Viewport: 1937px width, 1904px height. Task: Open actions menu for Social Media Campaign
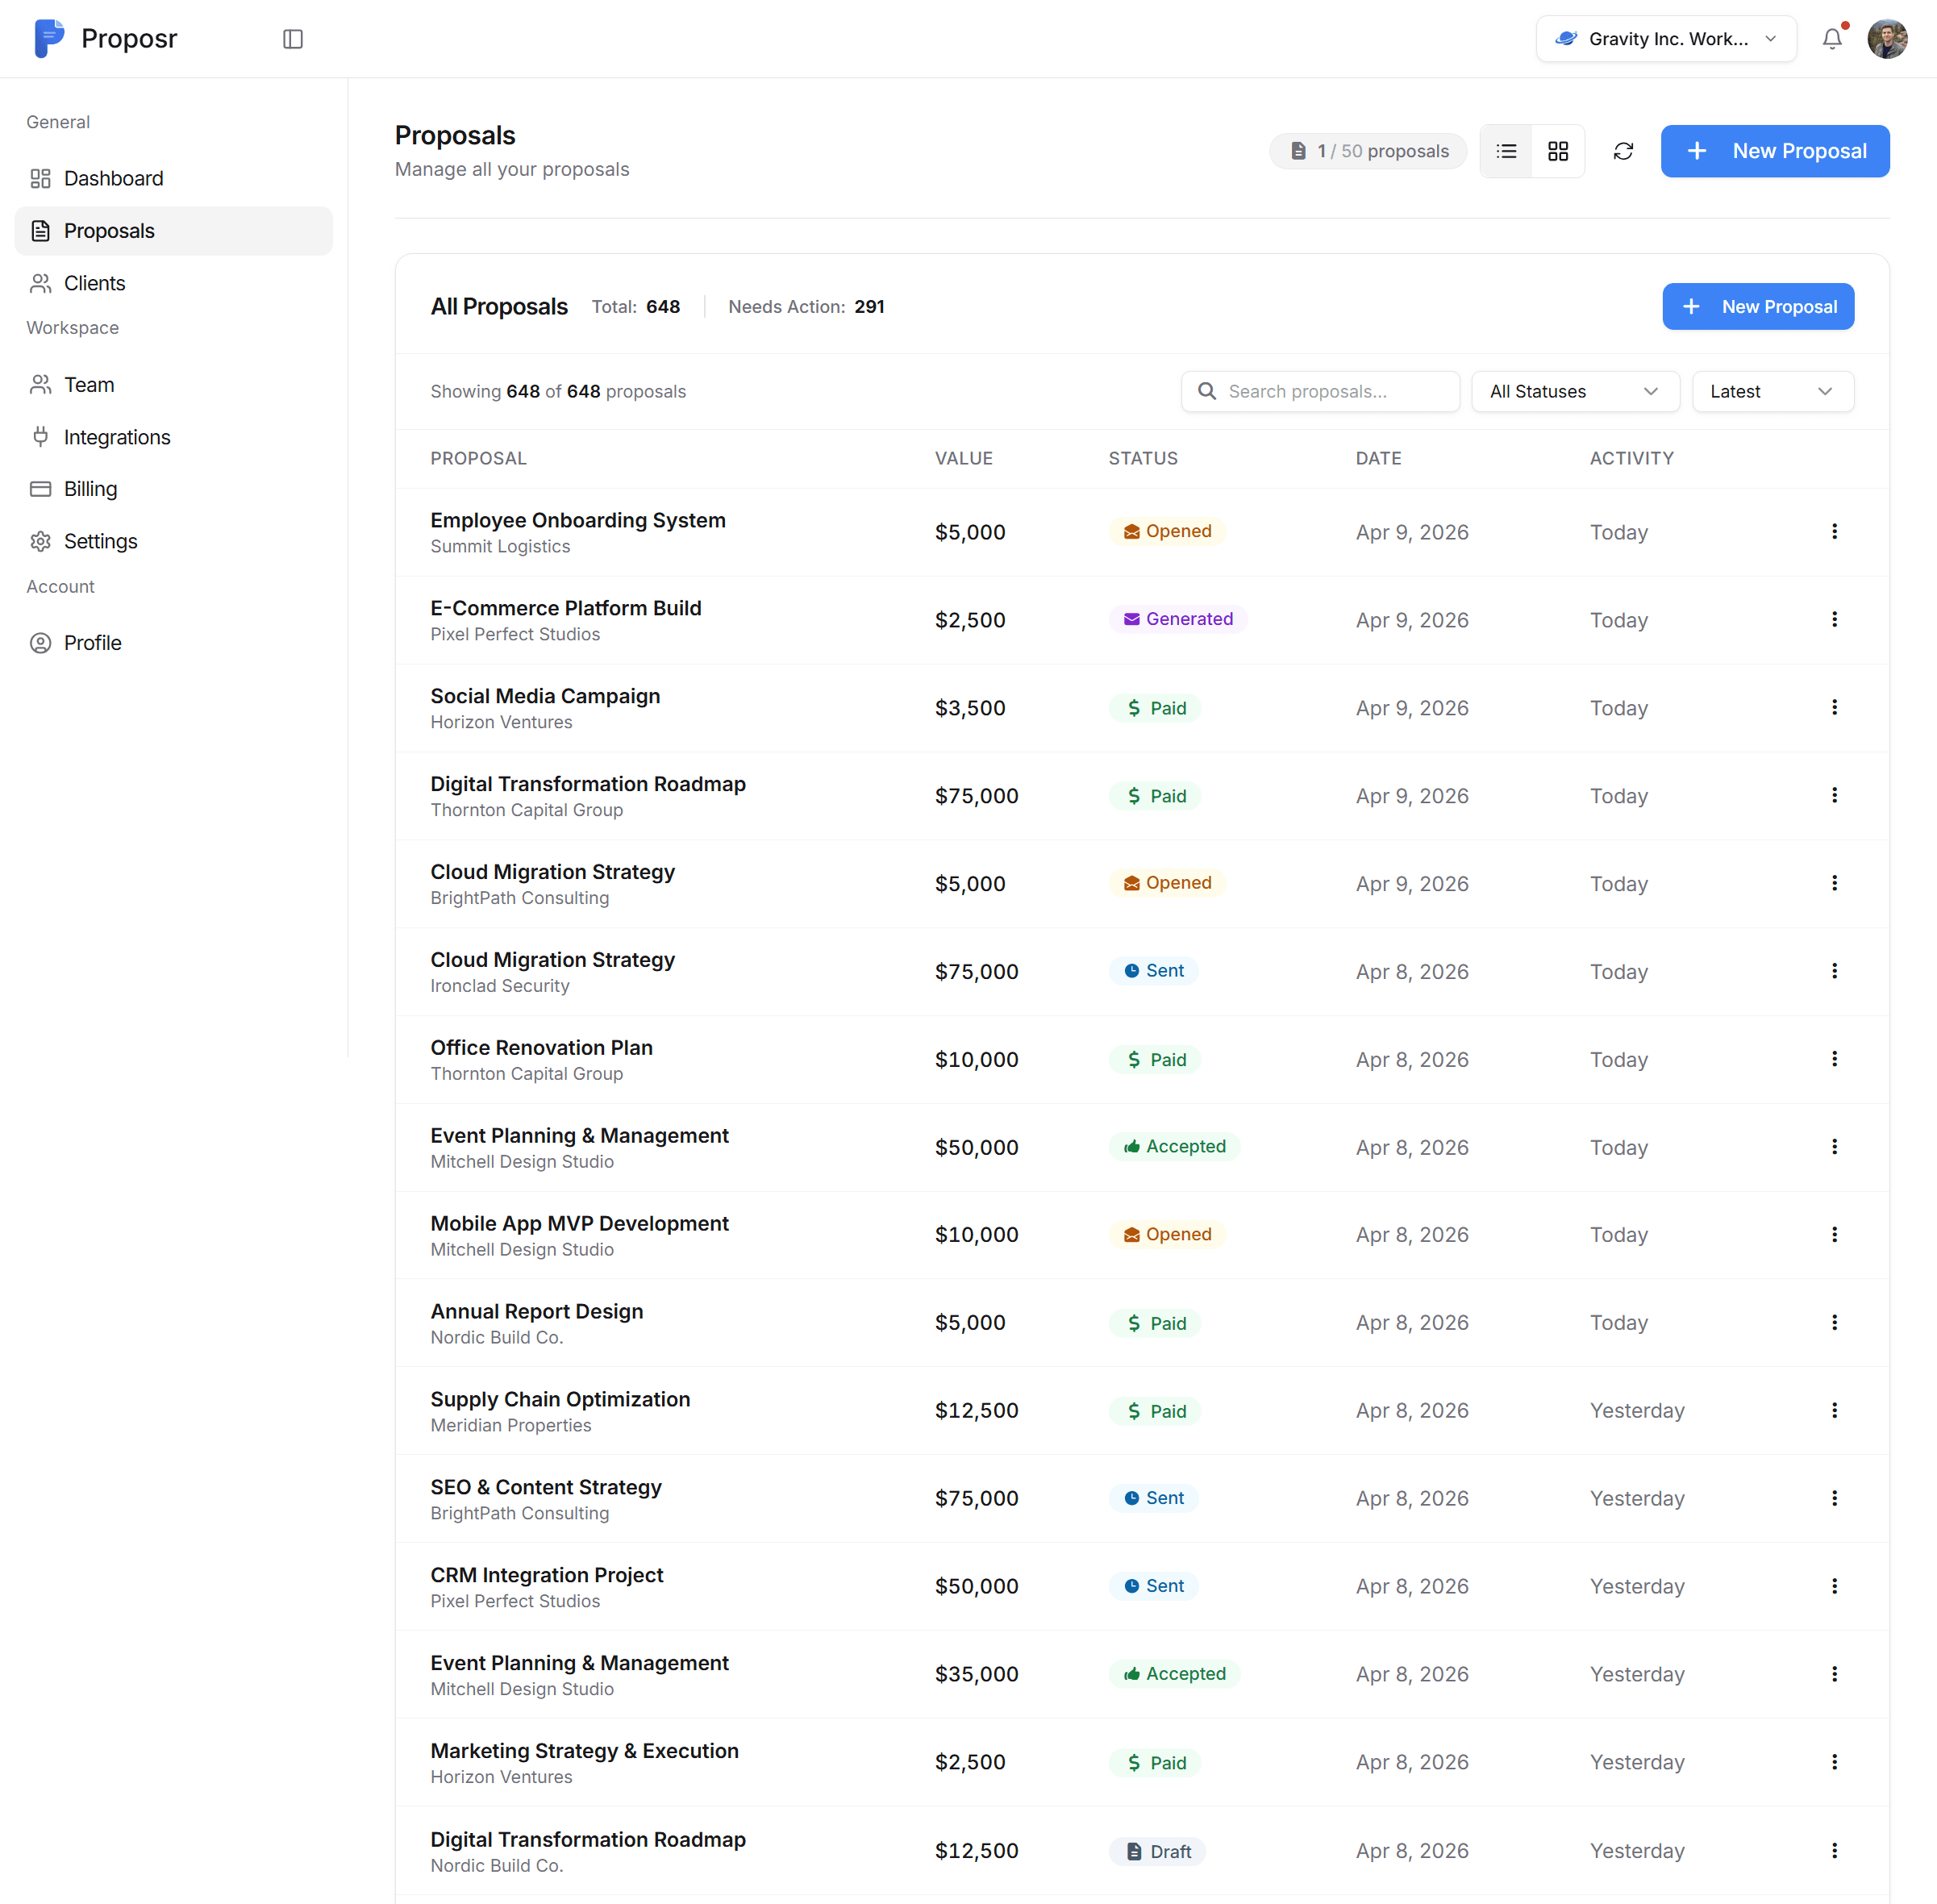[1833, 708]
